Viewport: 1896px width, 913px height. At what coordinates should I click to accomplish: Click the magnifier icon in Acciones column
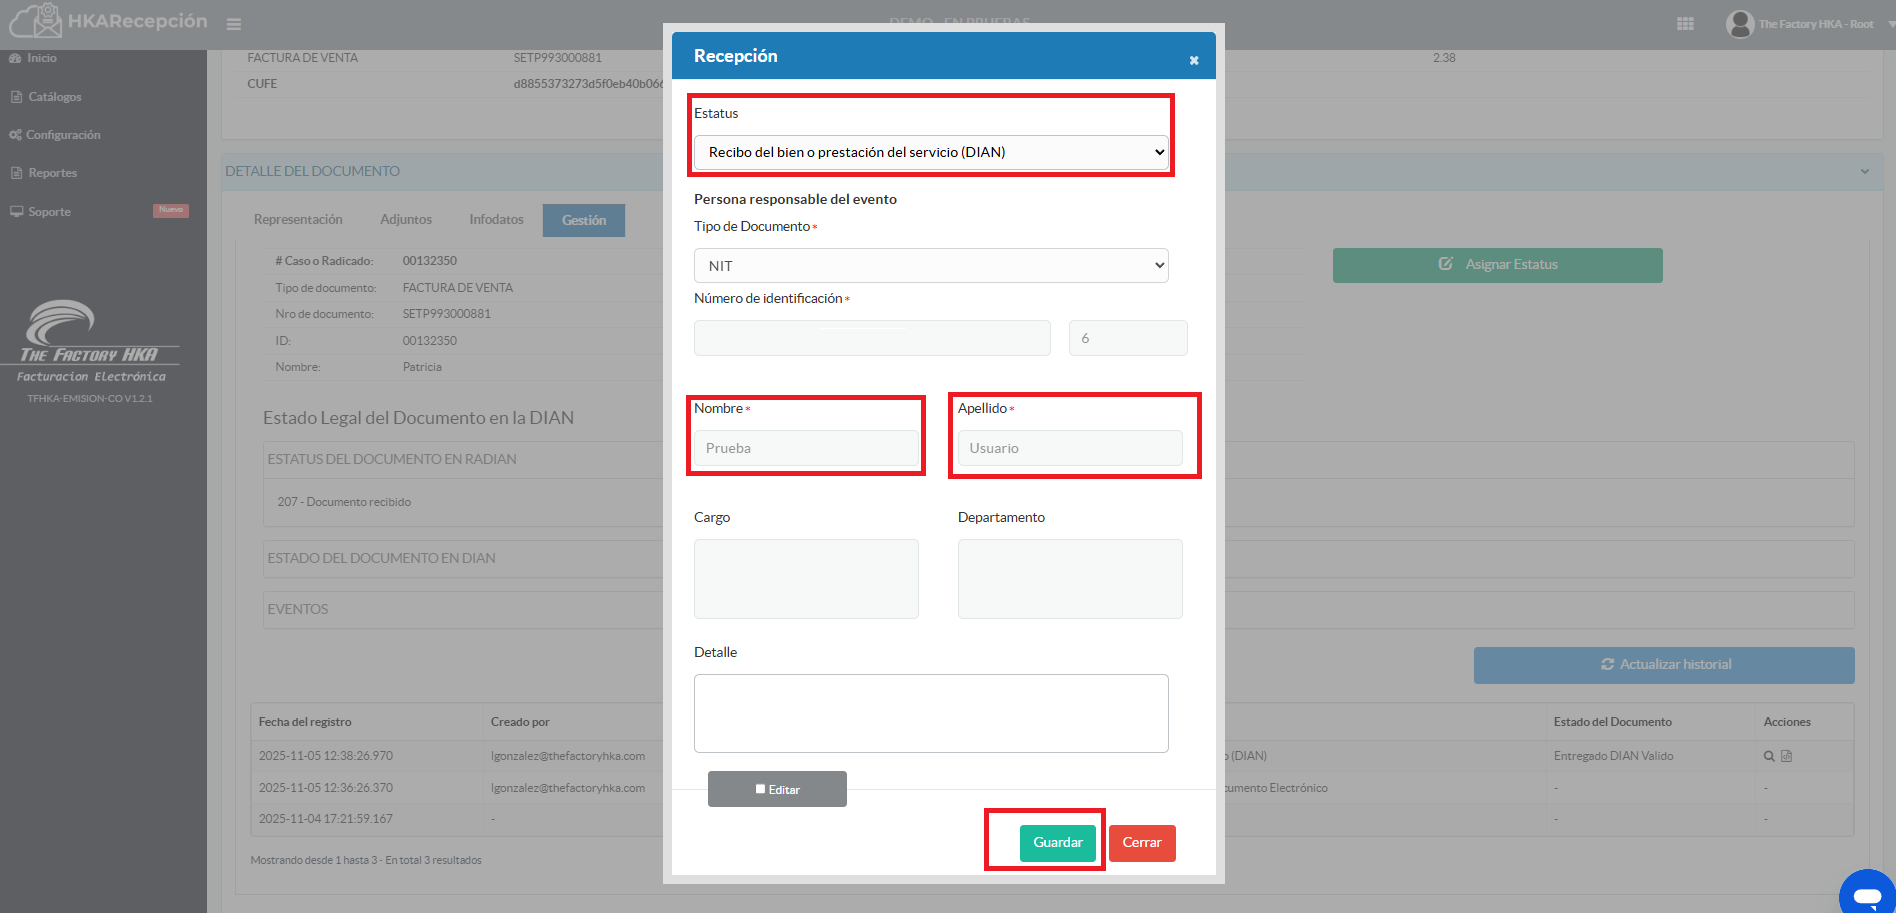[x=1769, y=756]
